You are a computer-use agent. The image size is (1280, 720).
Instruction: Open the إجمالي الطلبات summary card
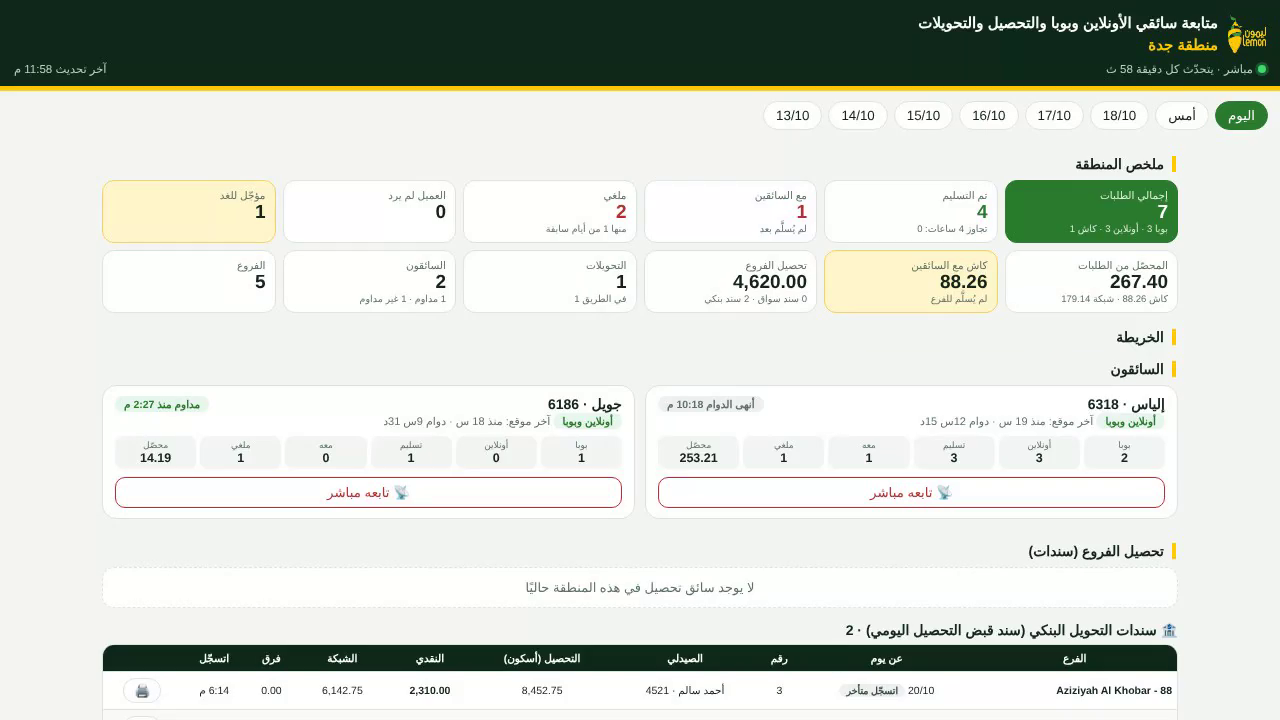click(1091, 211)
